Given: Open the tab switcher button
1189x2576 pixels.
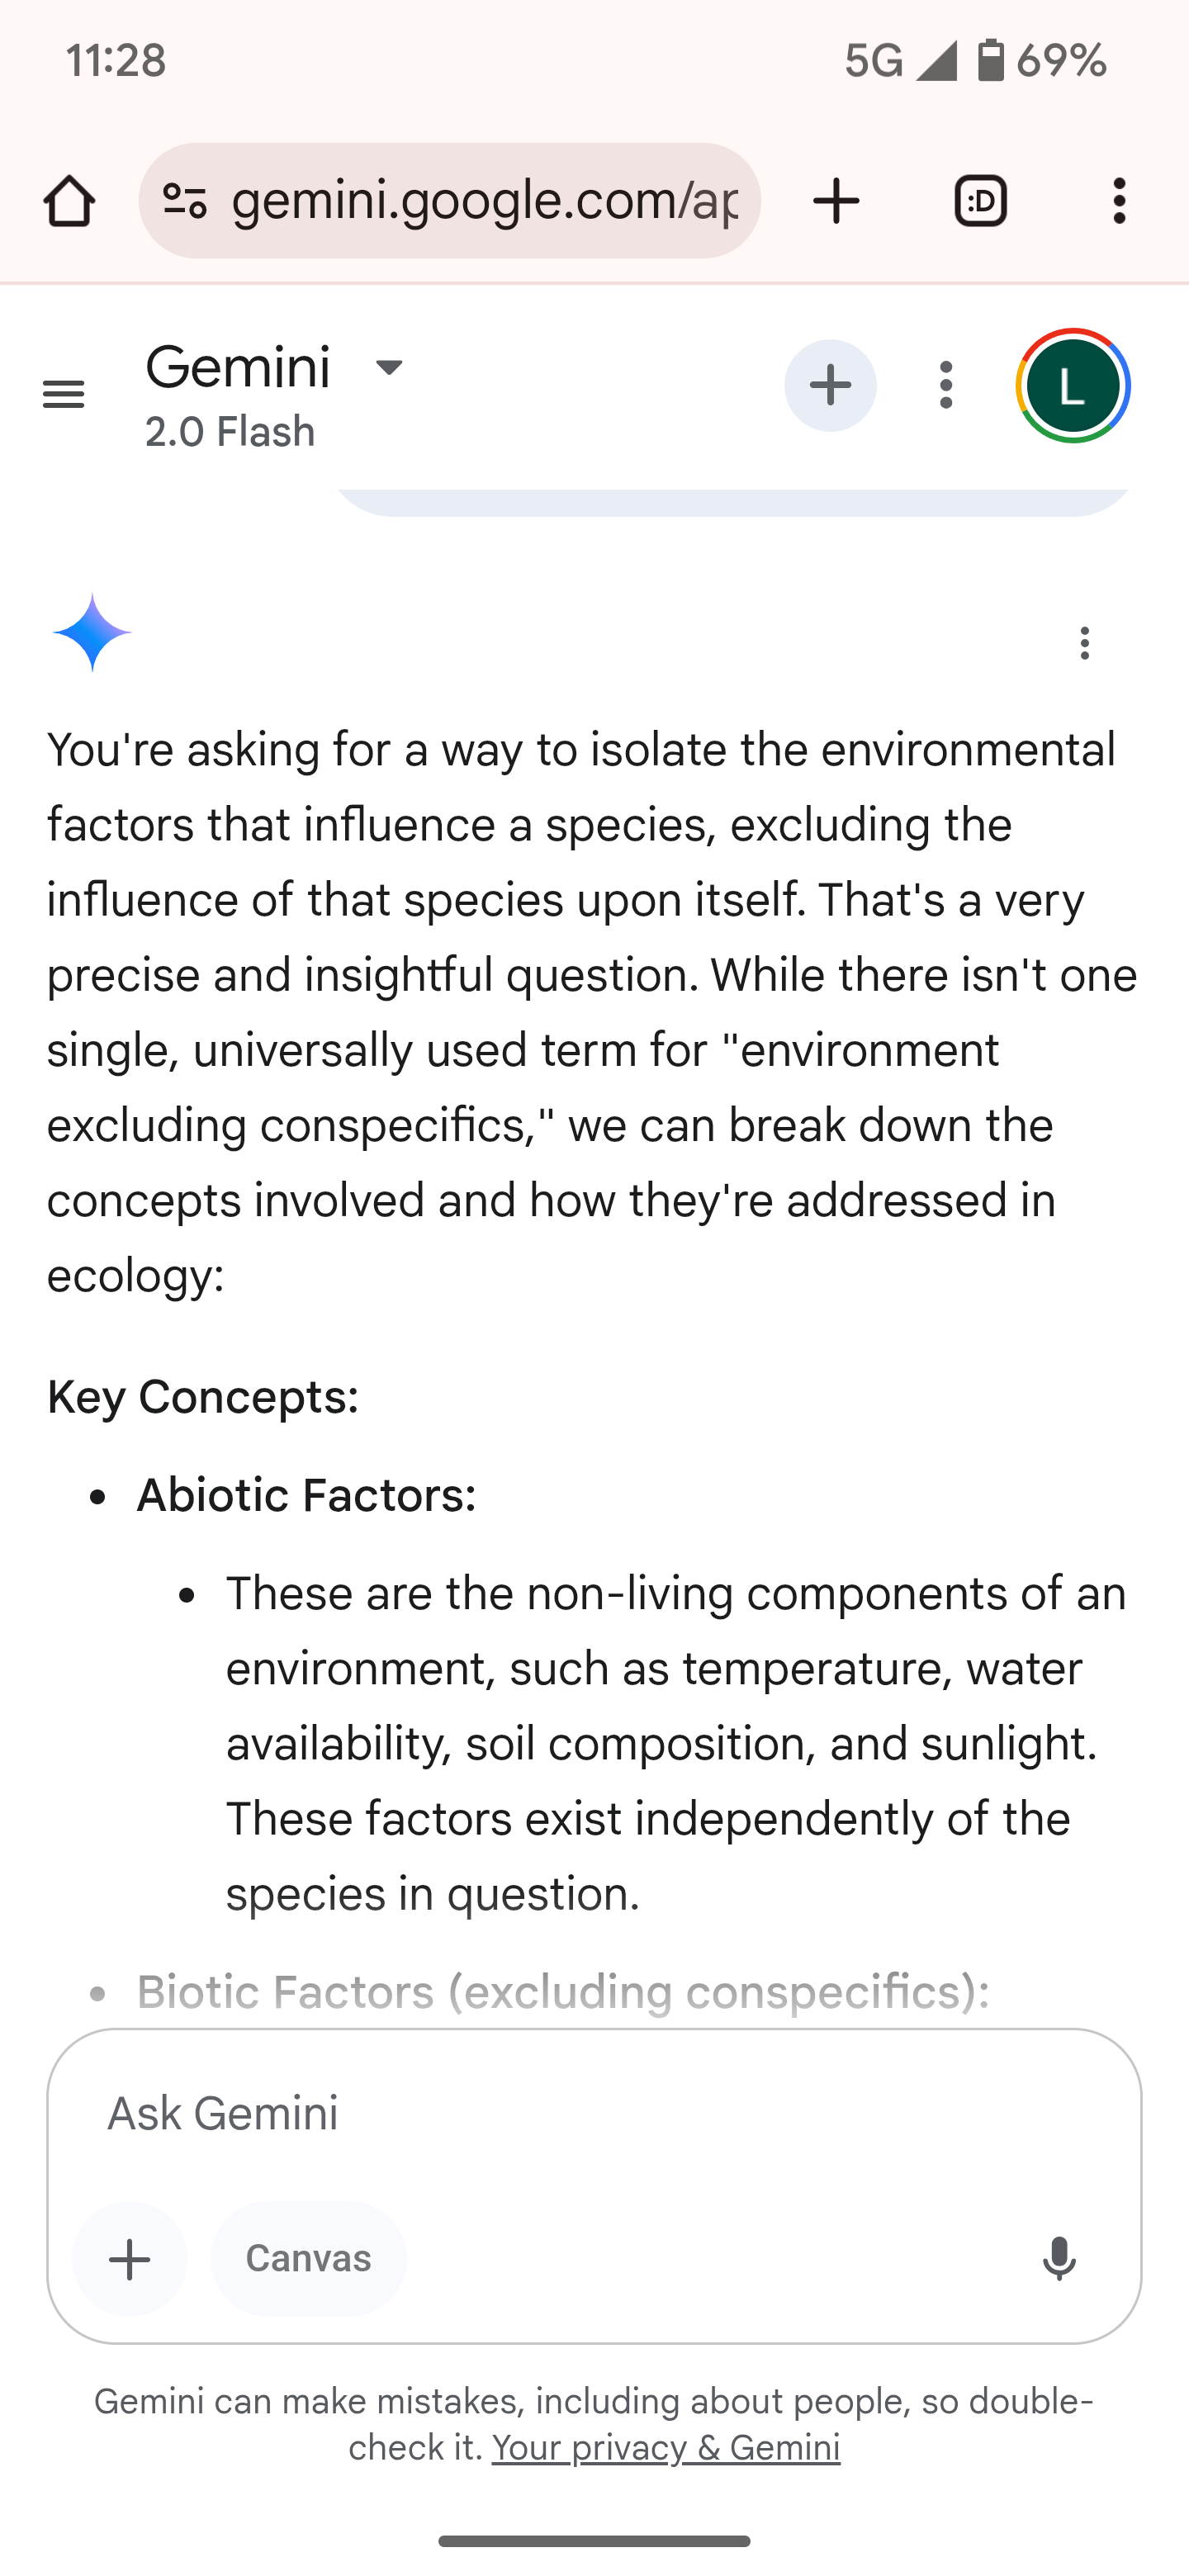Looking at the screenshot, I should coord(980,201).
